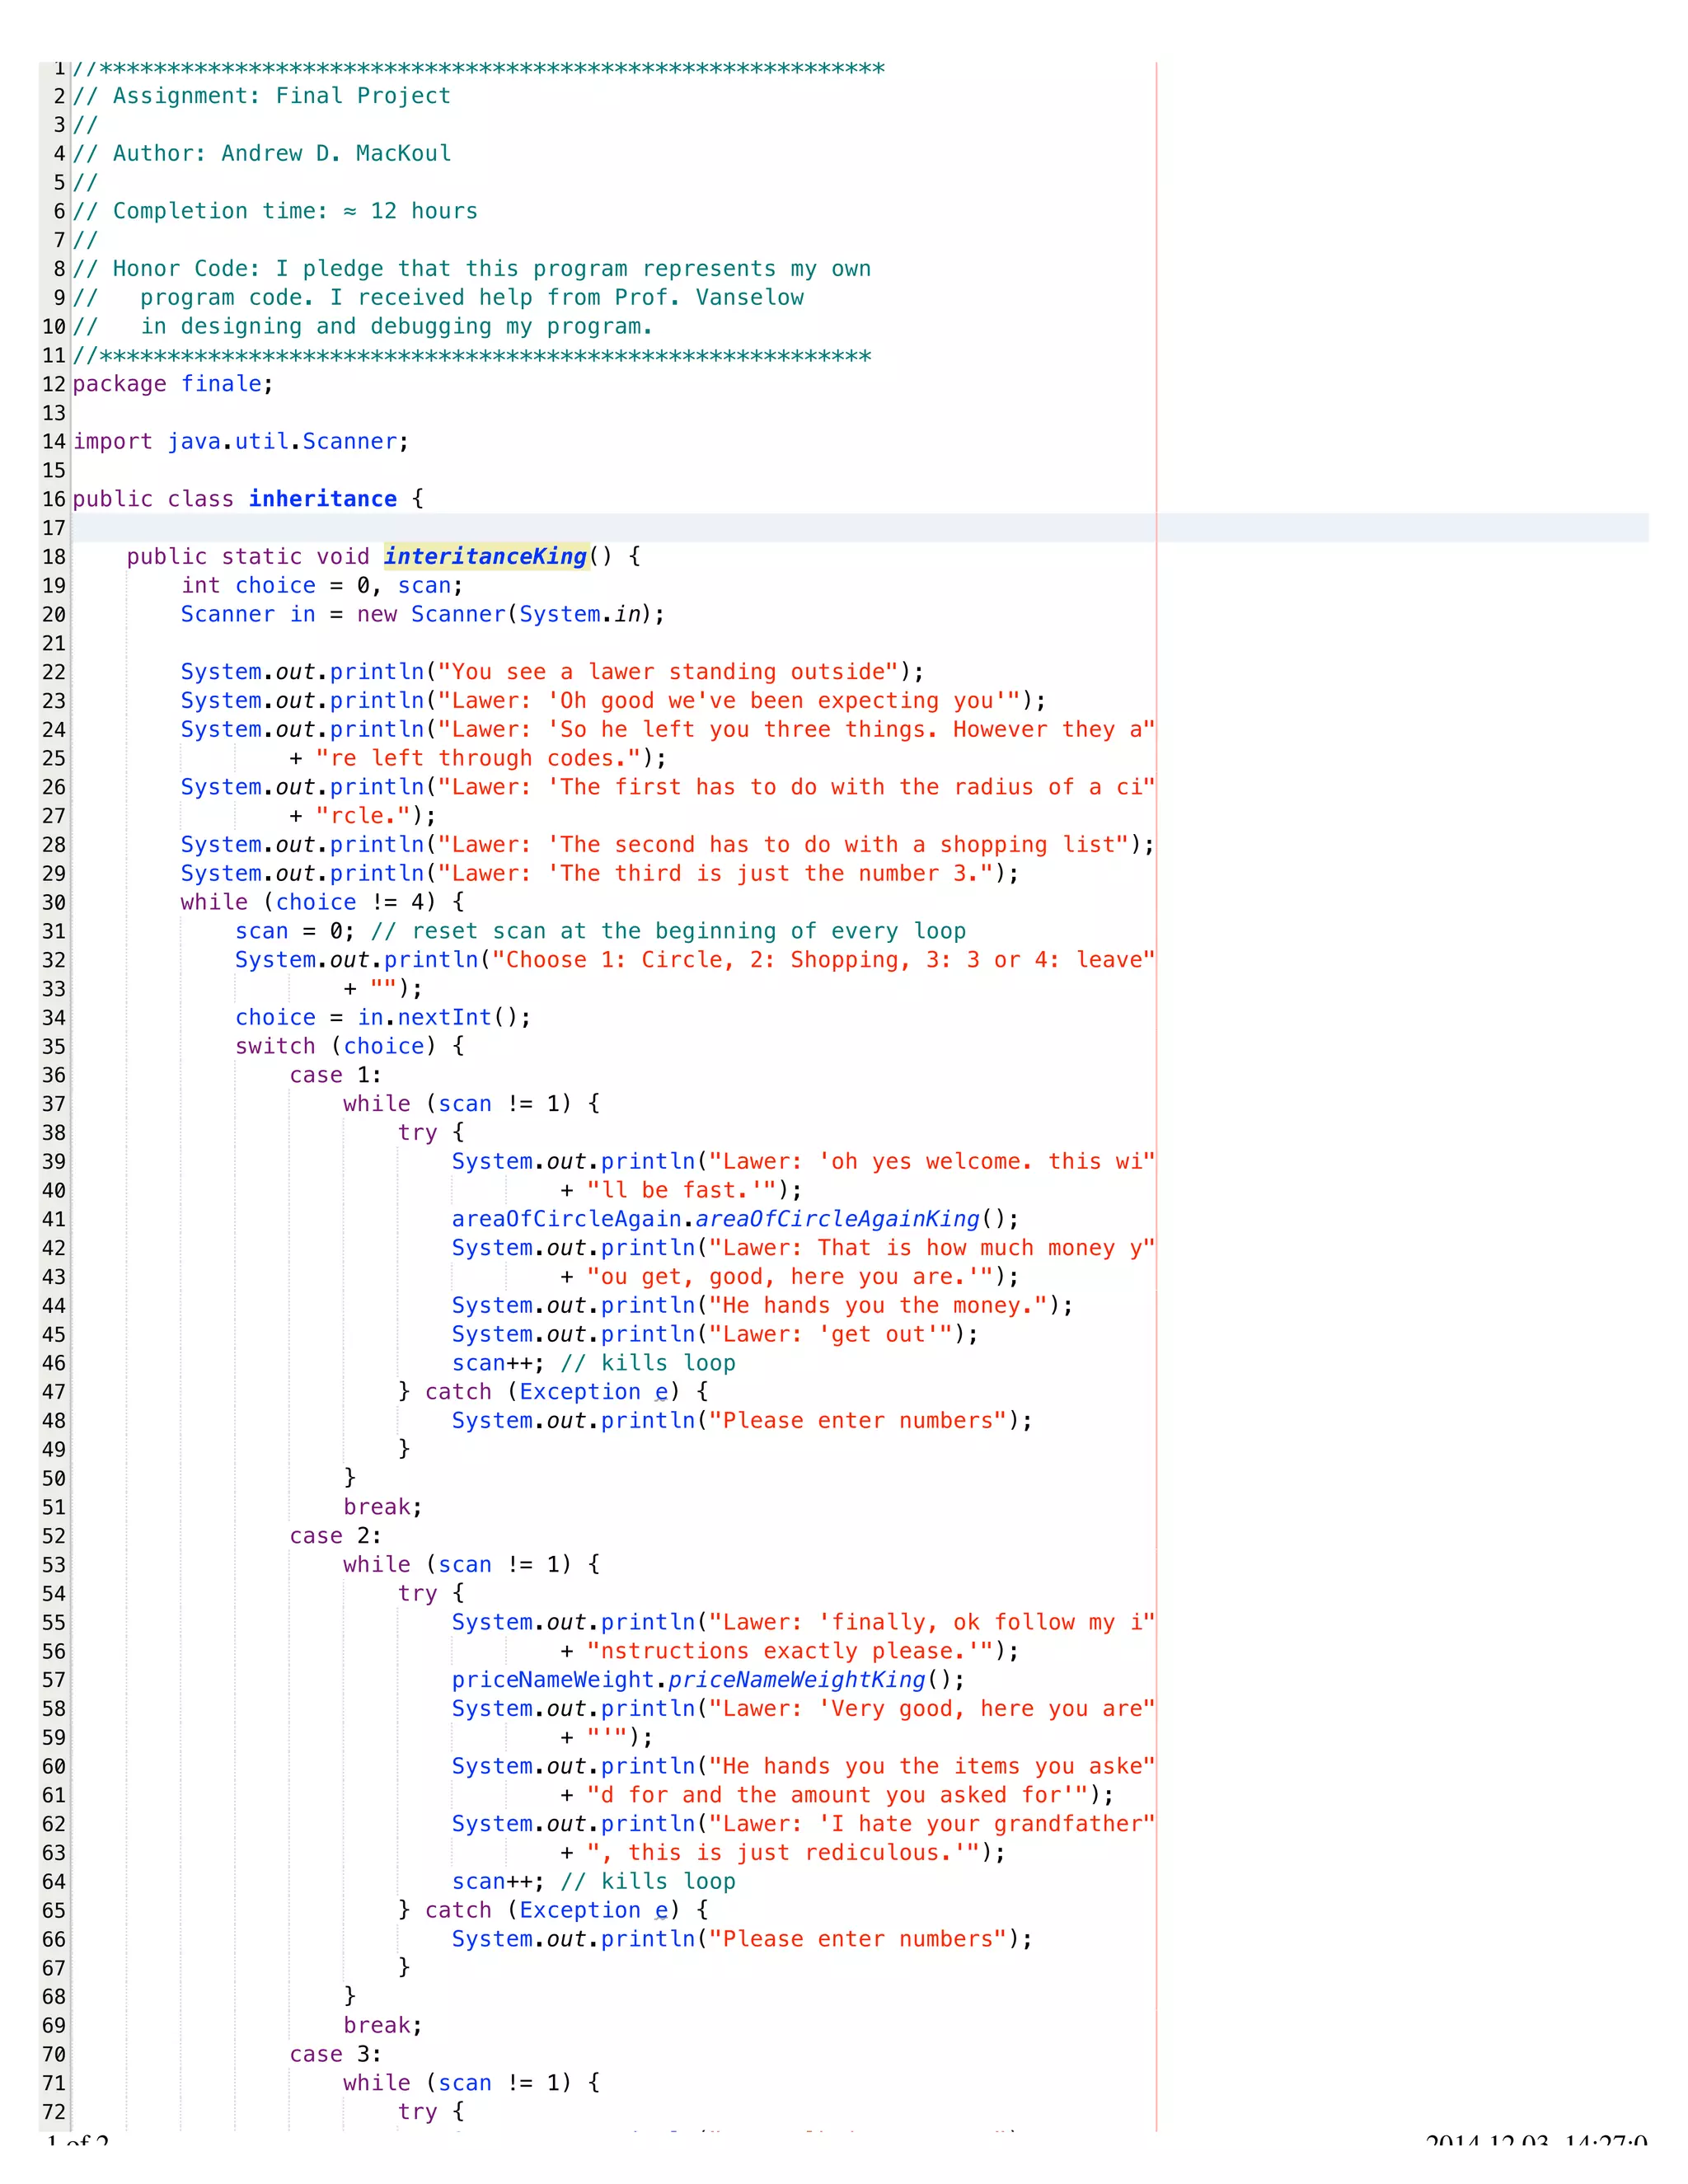Click the string "Lawer: 'get out'"
Image resolution: width=1688 pixels, height=2184 pixels.
pos(830,1334)
